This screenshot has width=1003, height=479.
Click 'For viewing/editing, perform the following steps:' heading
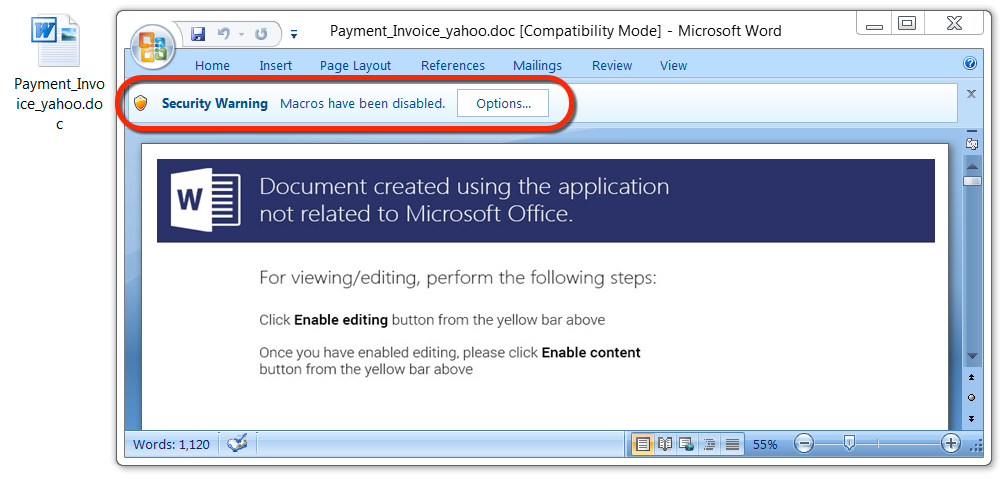point(458,278)
